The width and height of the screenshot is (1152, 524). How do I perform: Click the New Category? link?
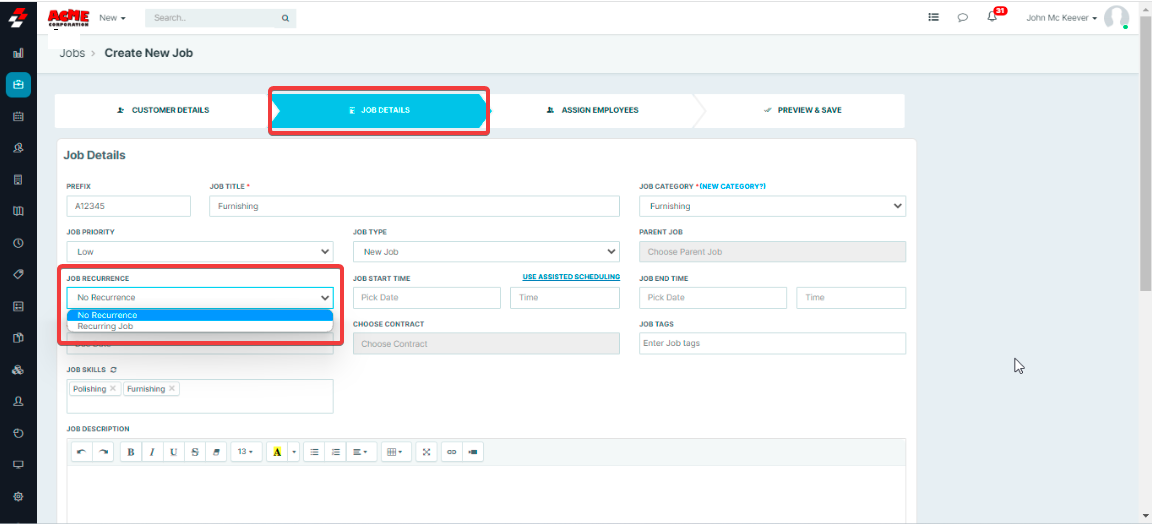click(x=732, y=187)
